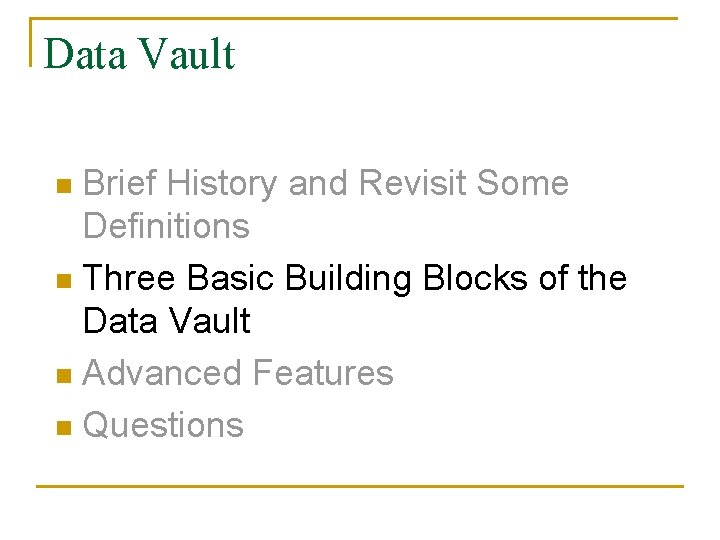Click the Advanced Features bullet text
Screen dimensions: 720x540
238,372
